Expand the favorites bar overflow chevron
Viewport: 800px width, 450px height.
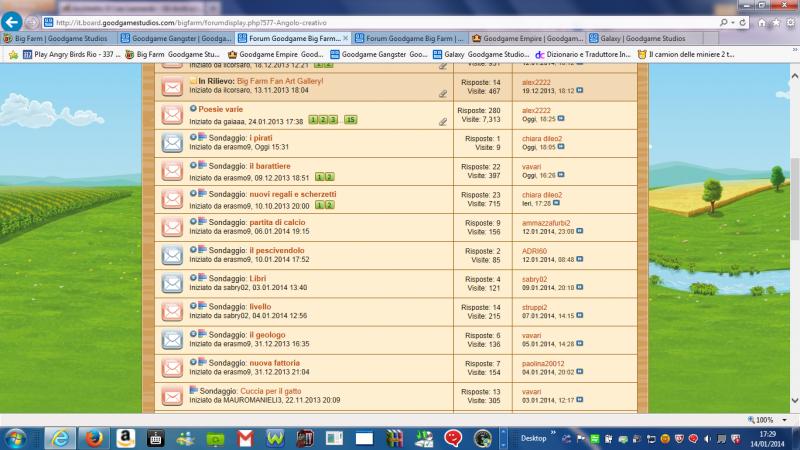[794, 49]
